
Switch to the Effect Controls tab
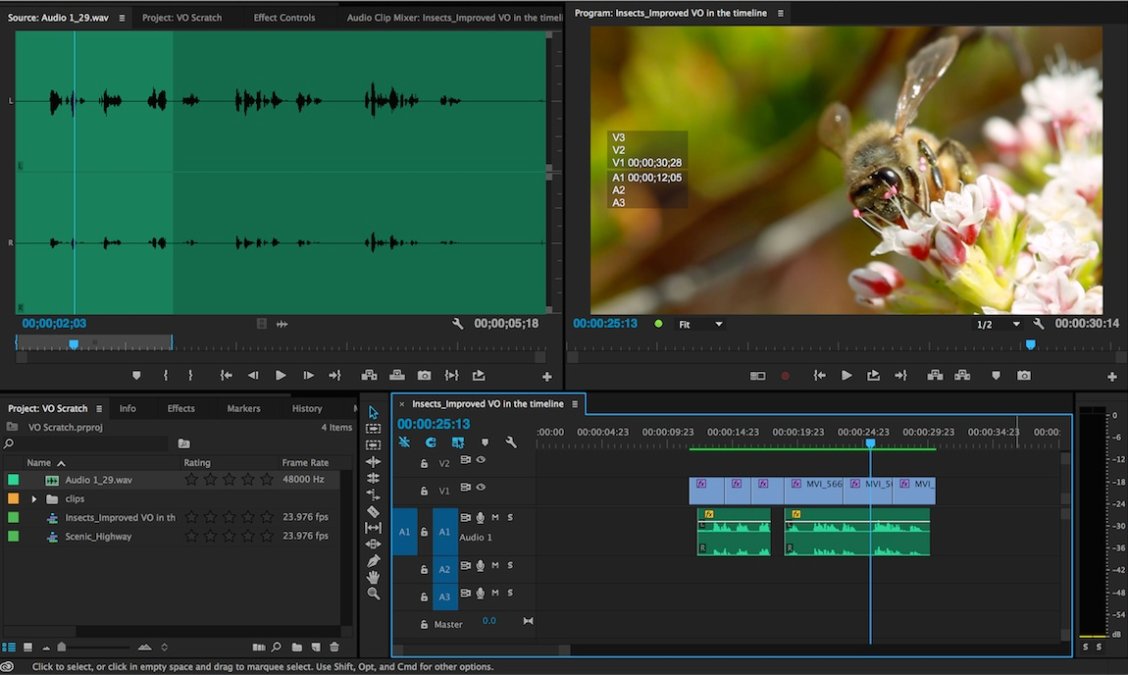click(x=284, y=17)
